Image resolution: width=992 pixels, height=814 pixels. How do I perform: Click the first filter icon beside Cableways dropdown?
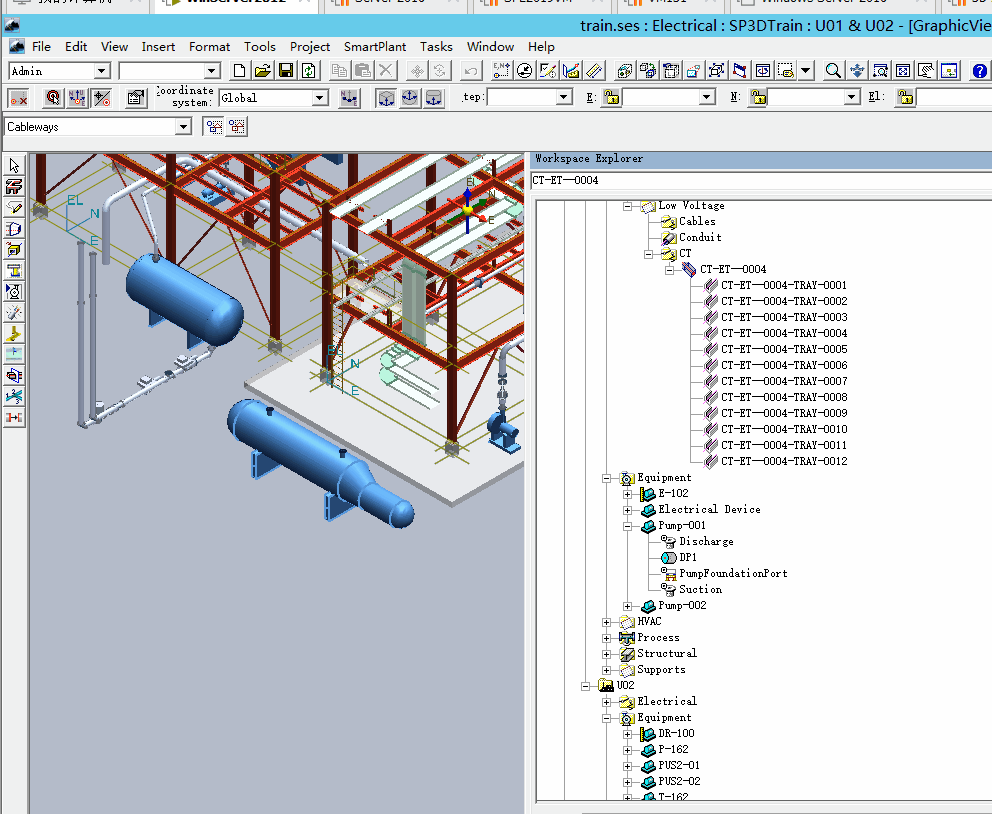(214, 127)
